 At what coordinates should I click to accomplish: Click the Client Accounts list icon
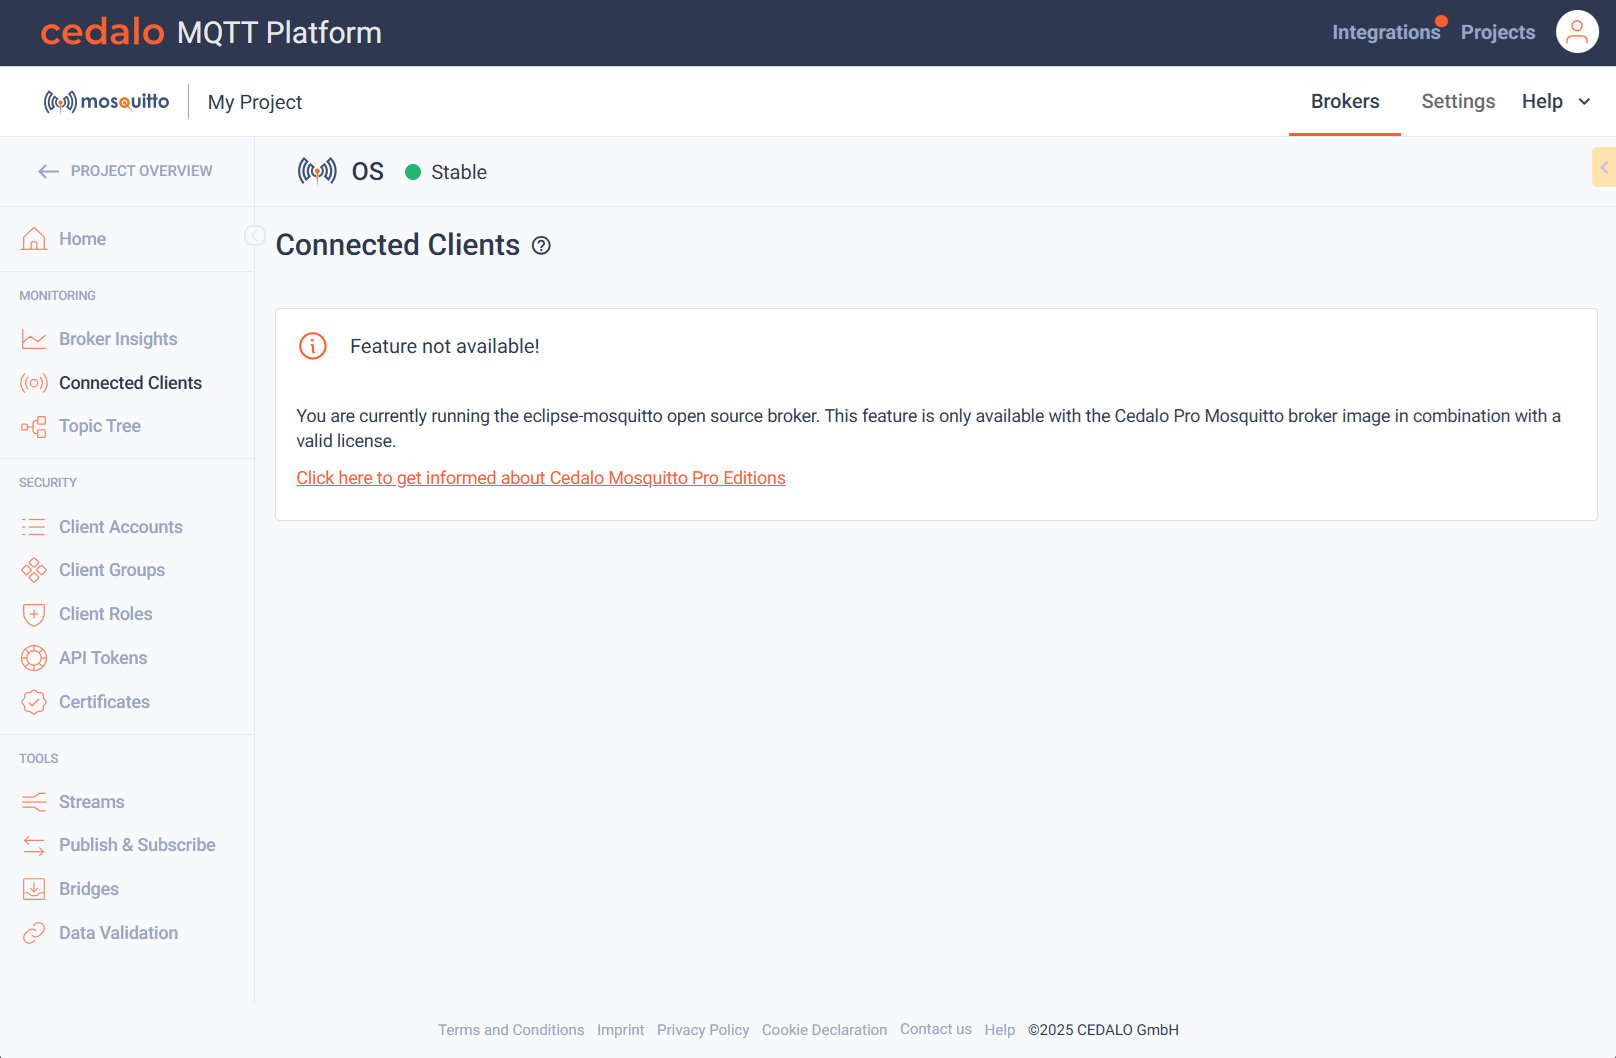(34, 527)
